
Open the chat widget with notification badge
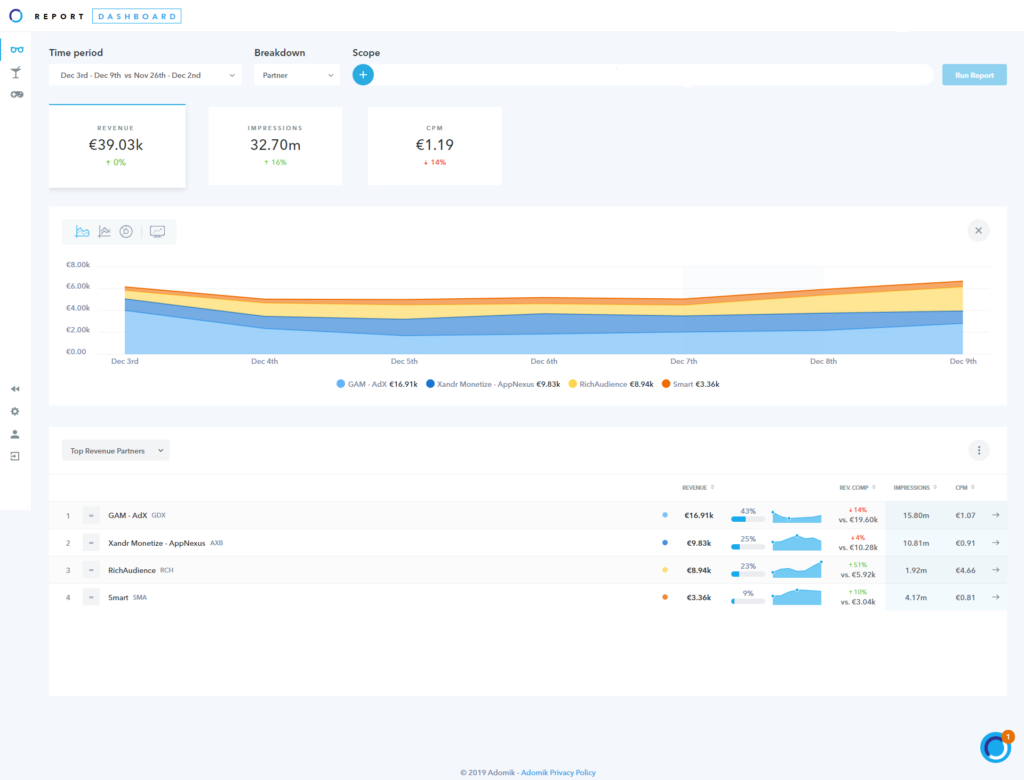click(996, 747)
